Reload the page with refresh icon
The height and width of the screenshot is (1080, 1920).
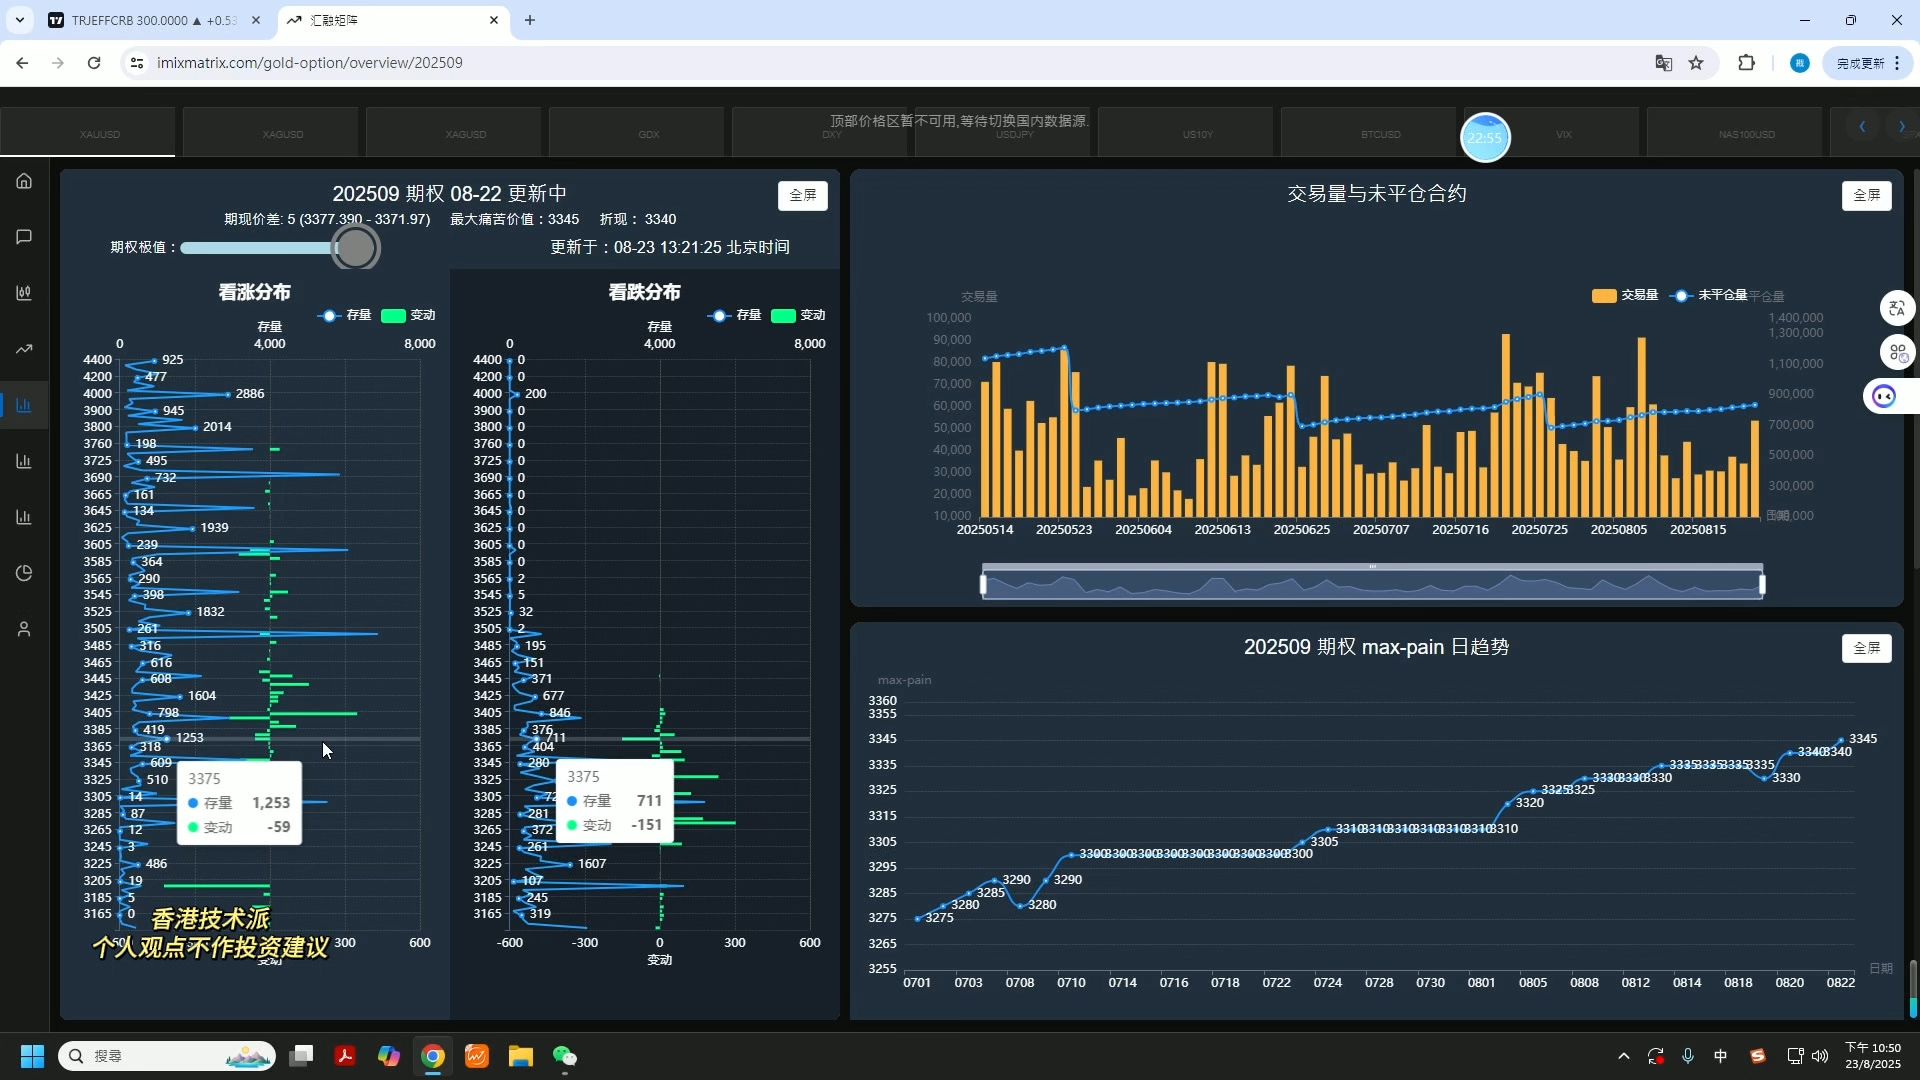click(x=94, y=63)
